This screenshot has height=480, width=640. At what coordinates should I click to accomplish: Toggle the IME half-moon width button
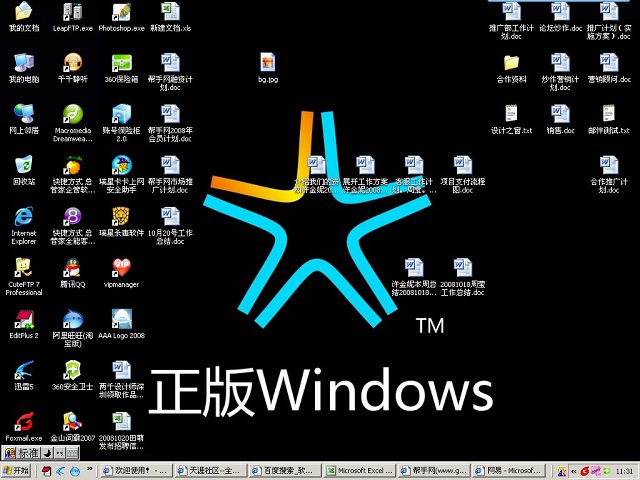click(x=48, y=452)
